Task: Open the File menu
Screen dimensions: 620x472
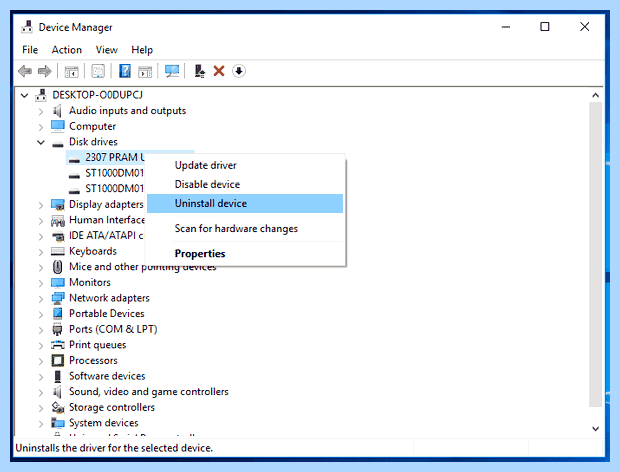Action: tap(30, 50)
